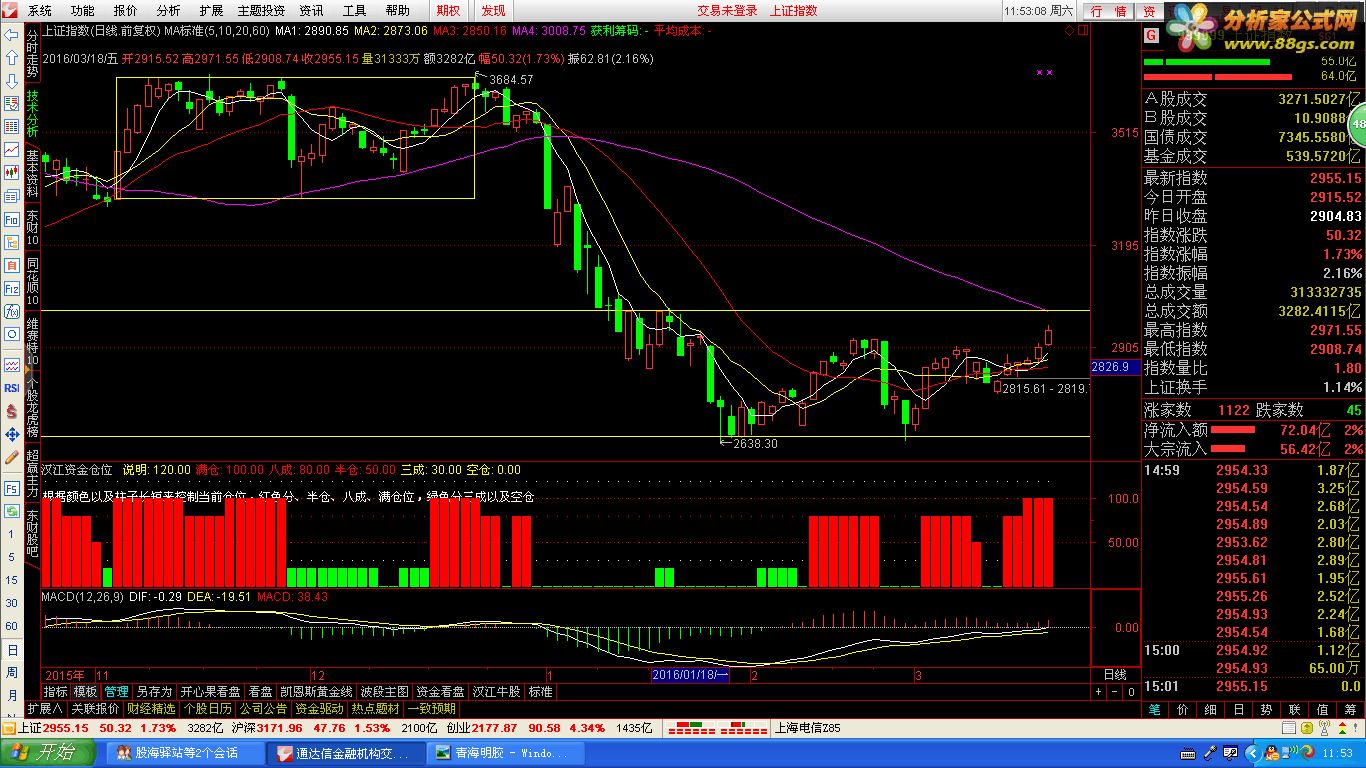This screenshot has height=768, width=1366.
Task: Click the 0 reset zoom button
Action: click(x=1129, y=691)
